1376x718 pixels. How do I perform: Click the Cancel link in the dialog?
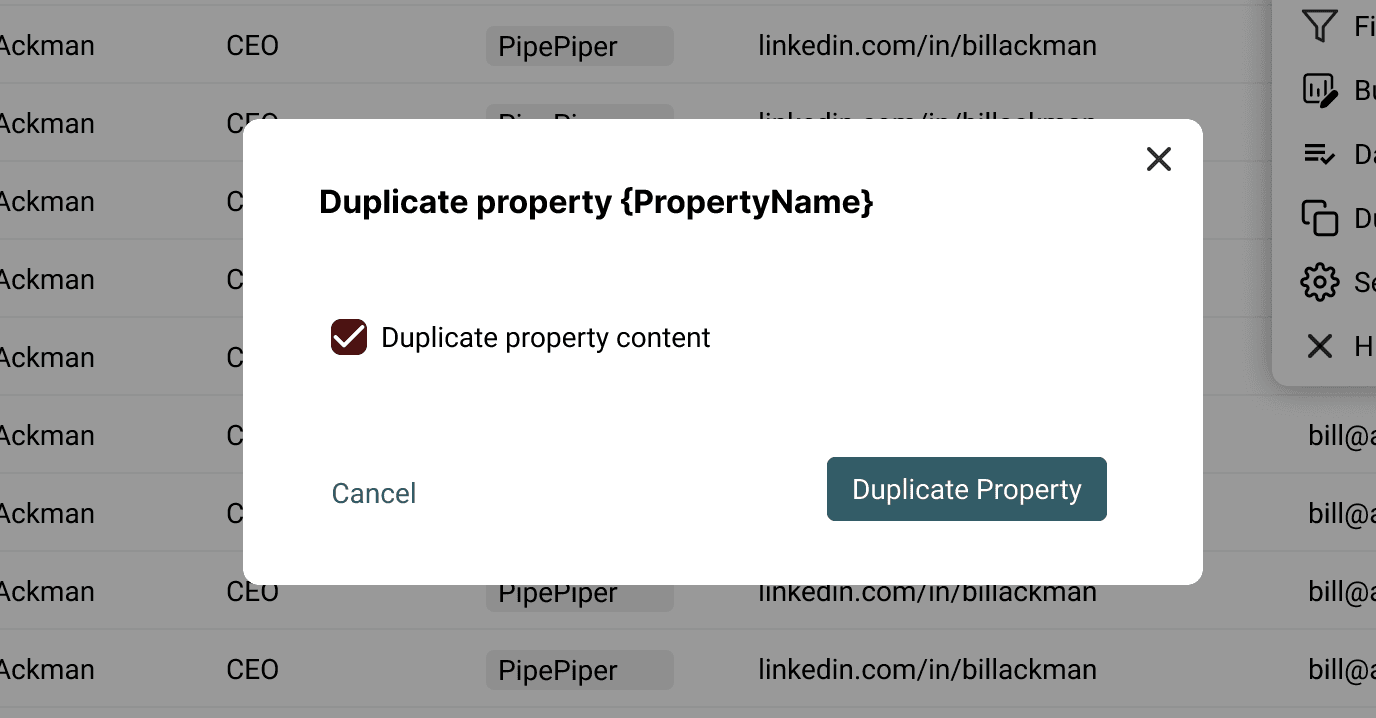pyautogui.click(x=373, y=493)
